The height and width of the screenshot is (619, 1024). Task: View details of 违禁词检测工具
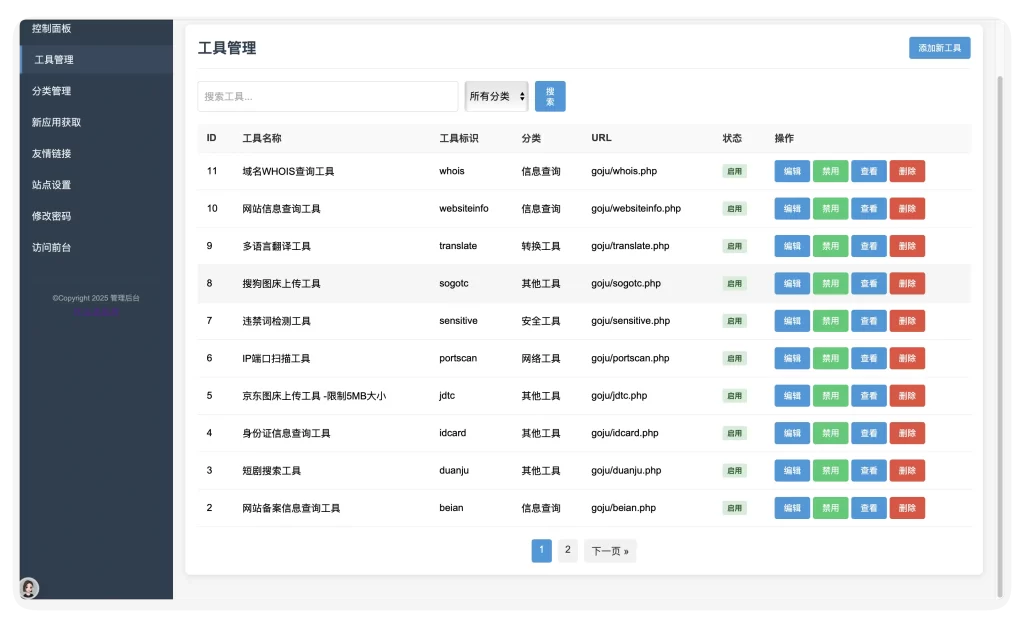(x=868, y=321)
